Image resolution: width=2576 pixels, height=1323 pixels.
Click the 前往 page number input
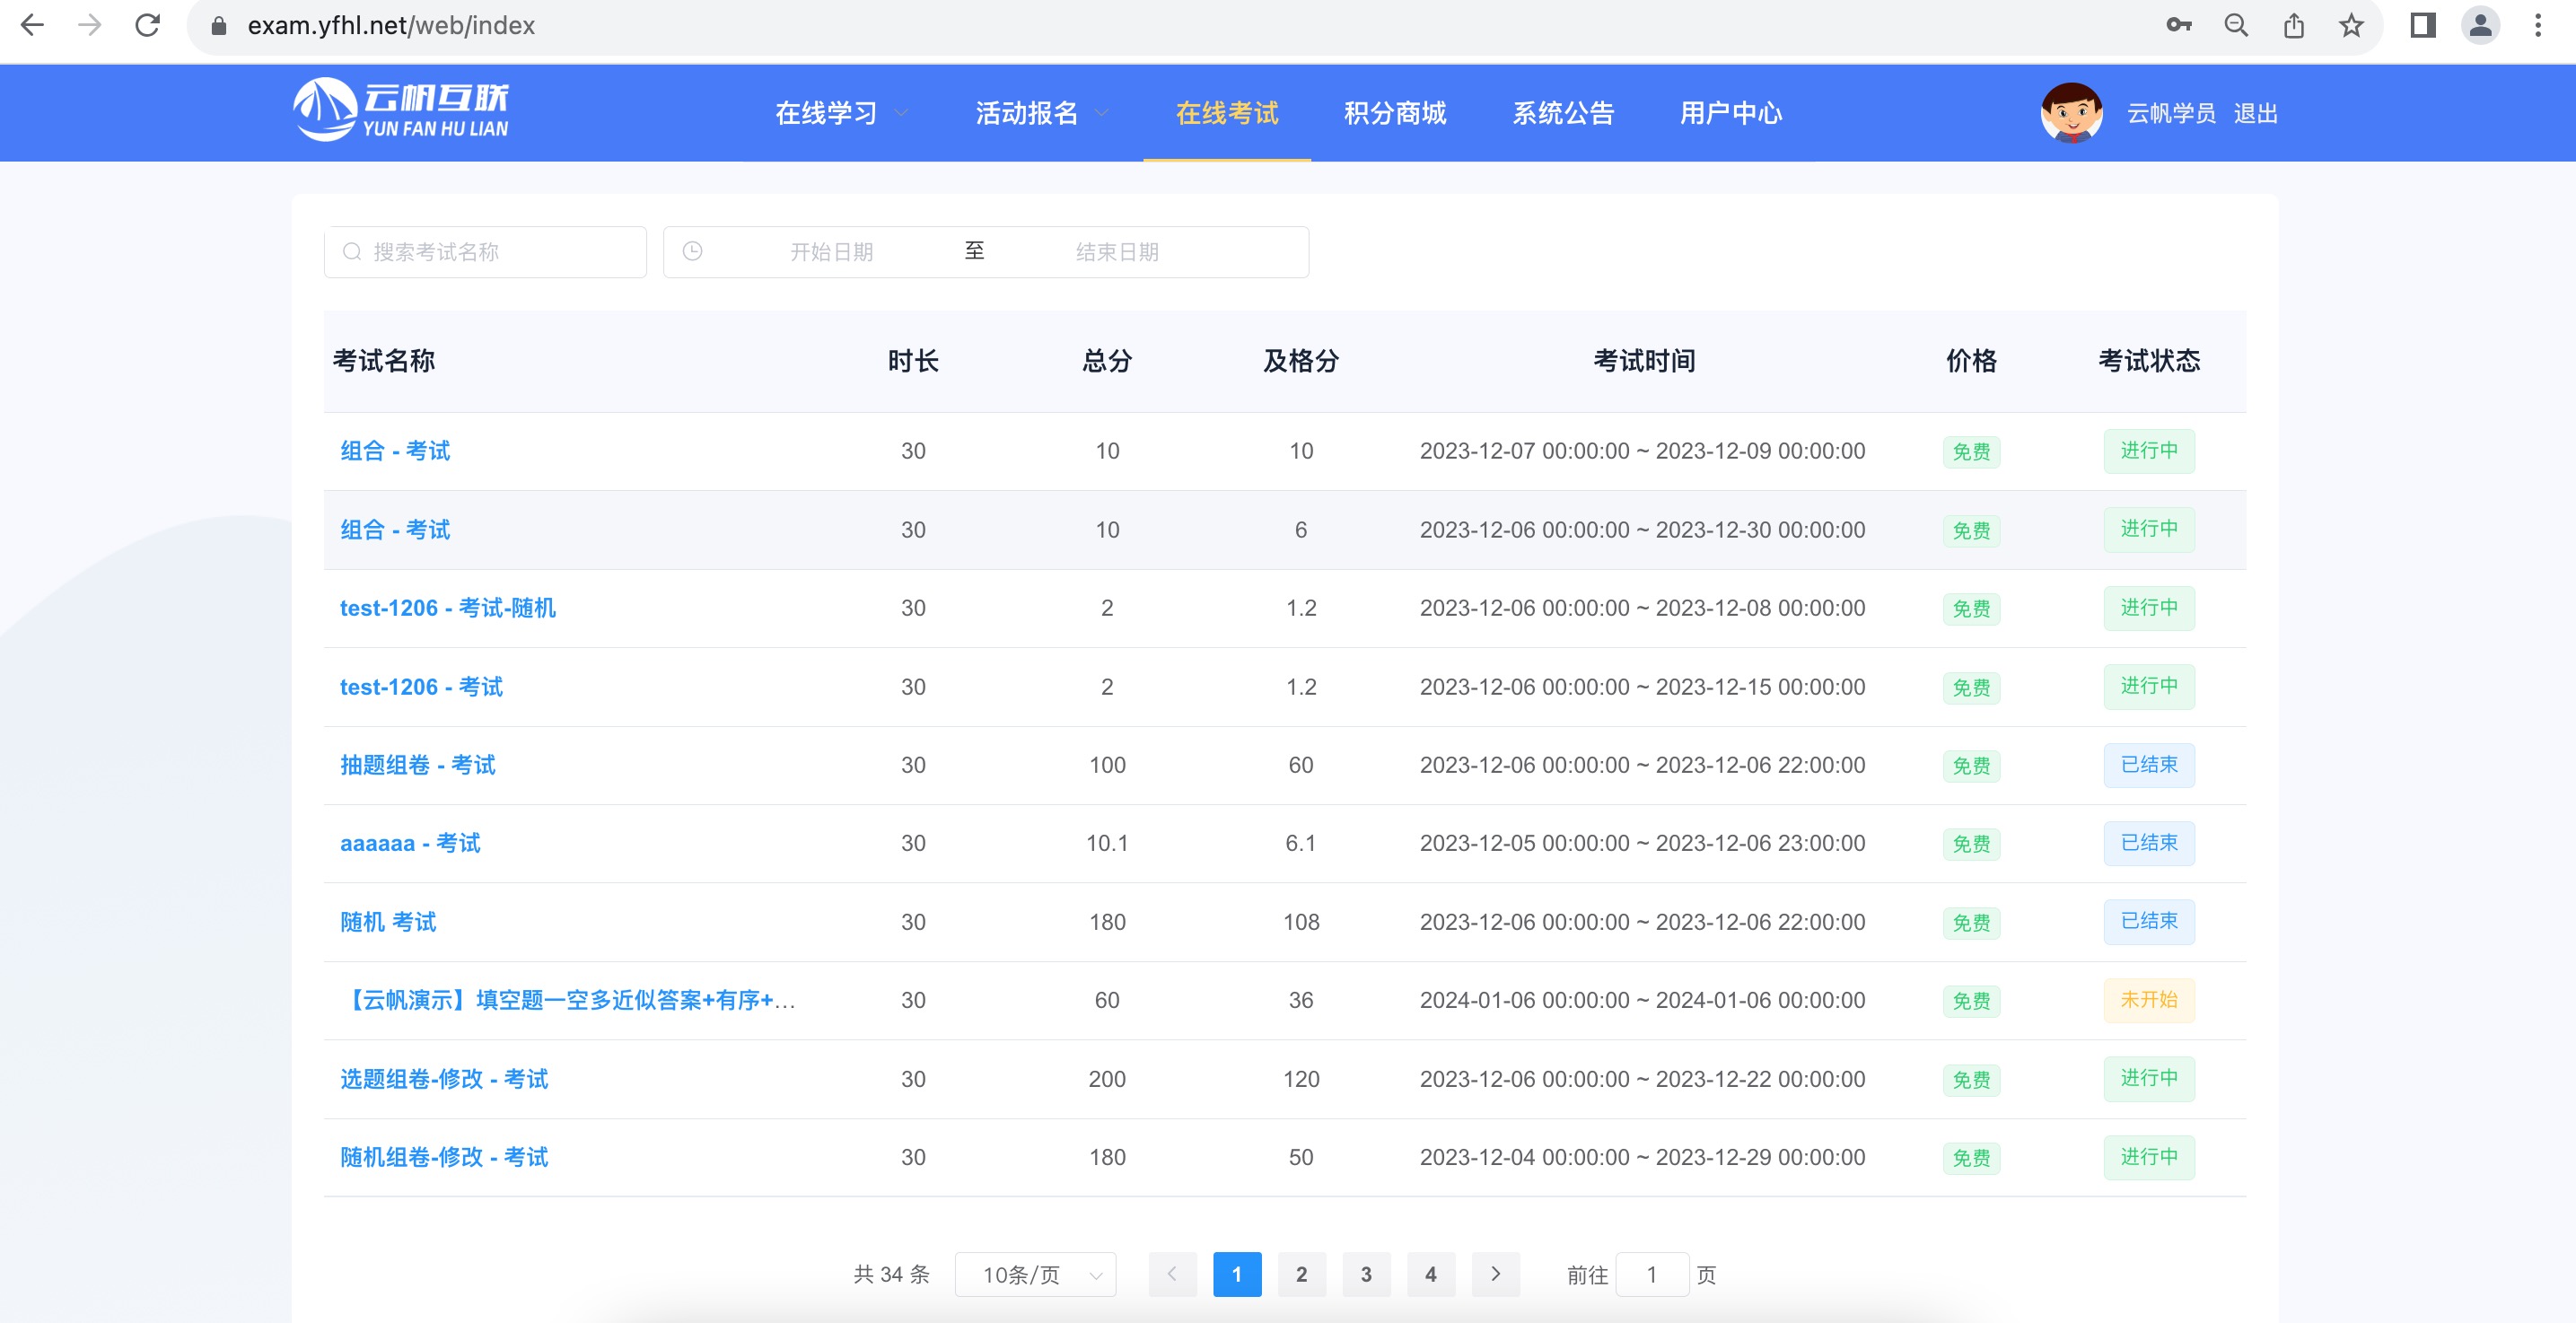click(x=1652, y=1275)
